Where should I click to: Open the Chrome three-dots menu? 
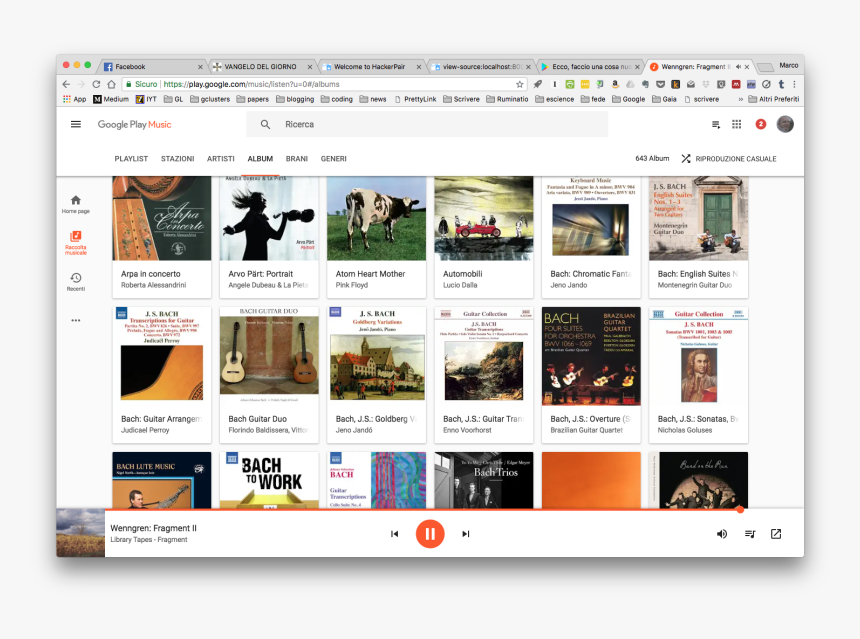click(x=794, y=84)
